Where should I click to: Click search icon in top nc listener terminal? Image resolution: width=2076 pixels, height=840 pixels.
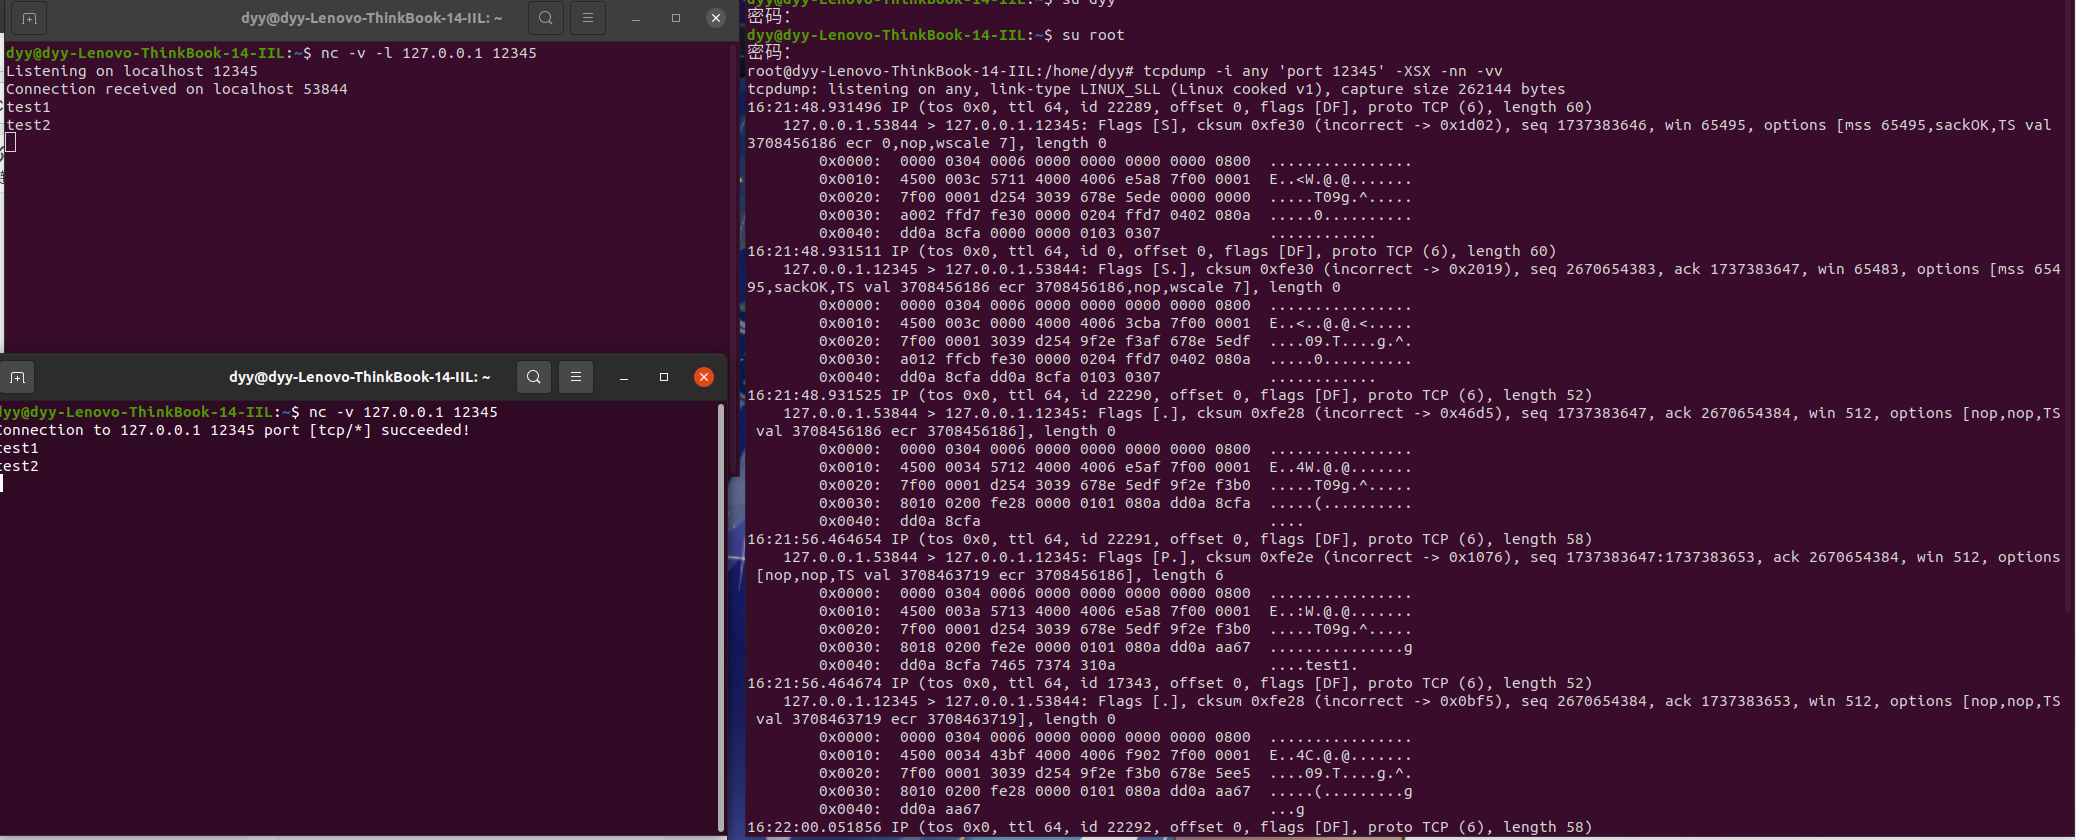pos(545,18)
